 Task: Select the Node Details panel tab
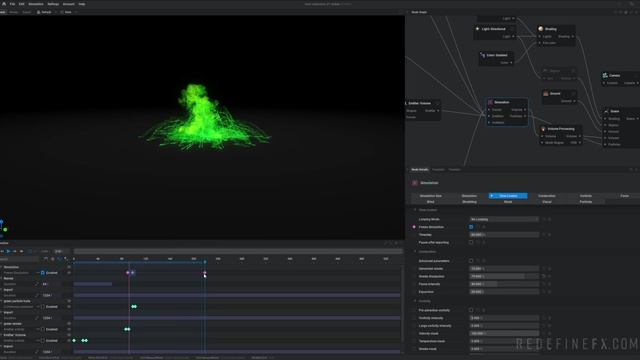click(420, 169)
